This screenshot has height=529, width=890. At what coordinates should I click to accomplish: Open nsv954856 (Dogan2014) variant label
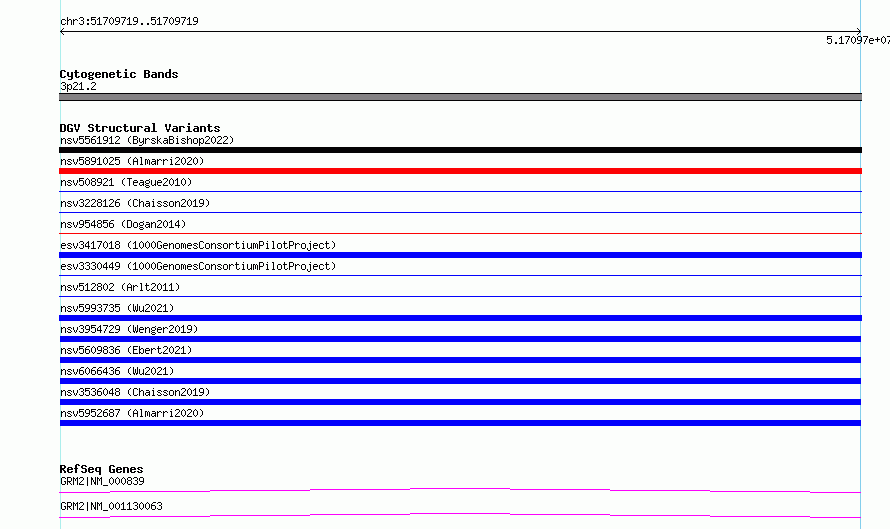tap(123, 224)
